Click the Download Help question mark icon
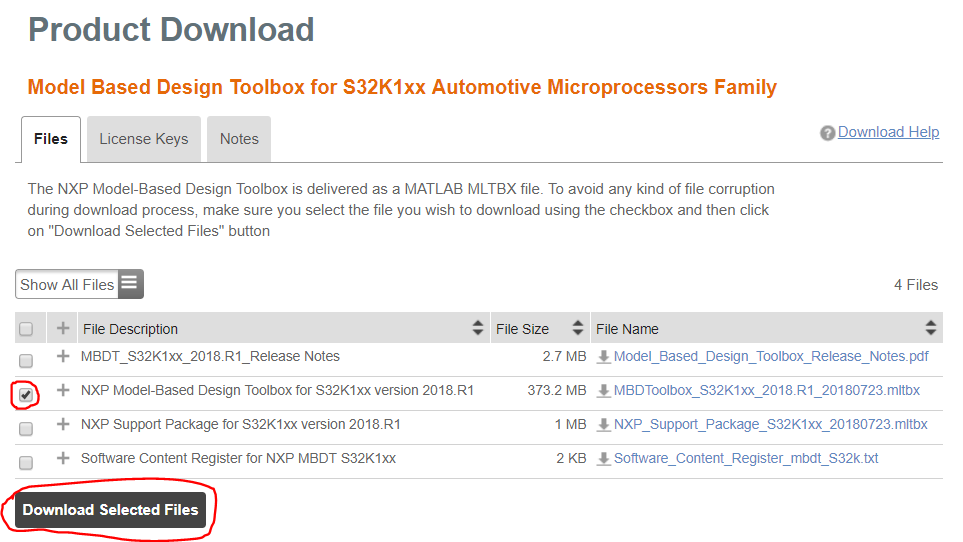The height and width of the screenshot is (542, 963). pyautogui.click(x=827, y=133)
